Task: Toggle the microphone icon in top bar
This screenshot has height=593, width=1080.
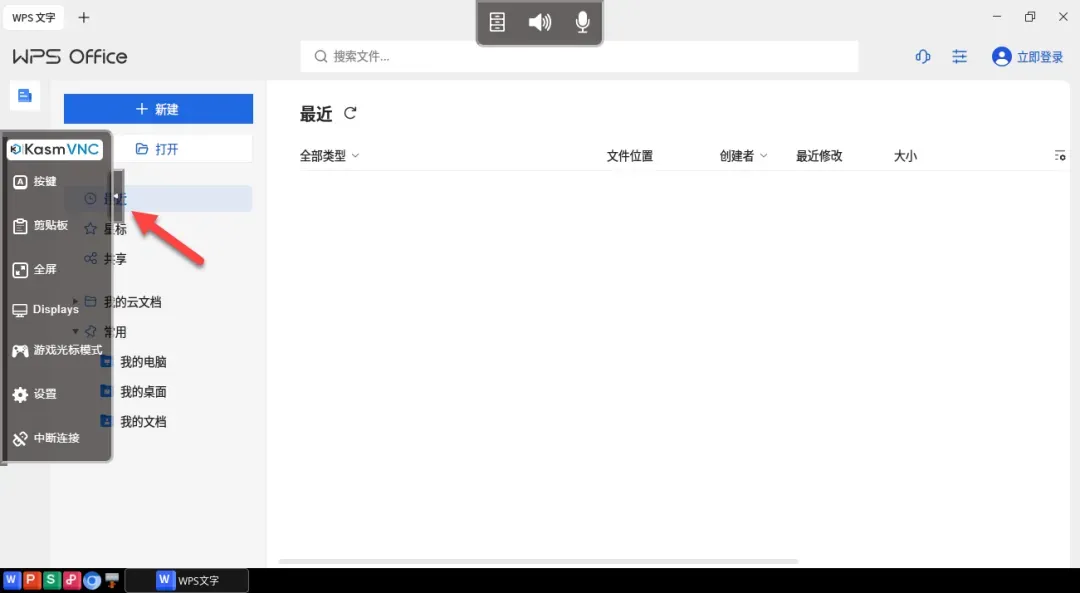Action: coord(583,22)
